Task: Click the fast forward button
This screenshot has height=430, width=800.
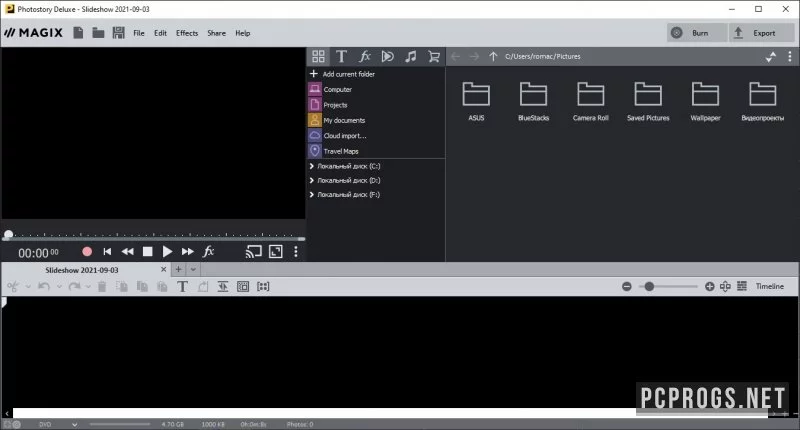Action: [x=187, y=251]
